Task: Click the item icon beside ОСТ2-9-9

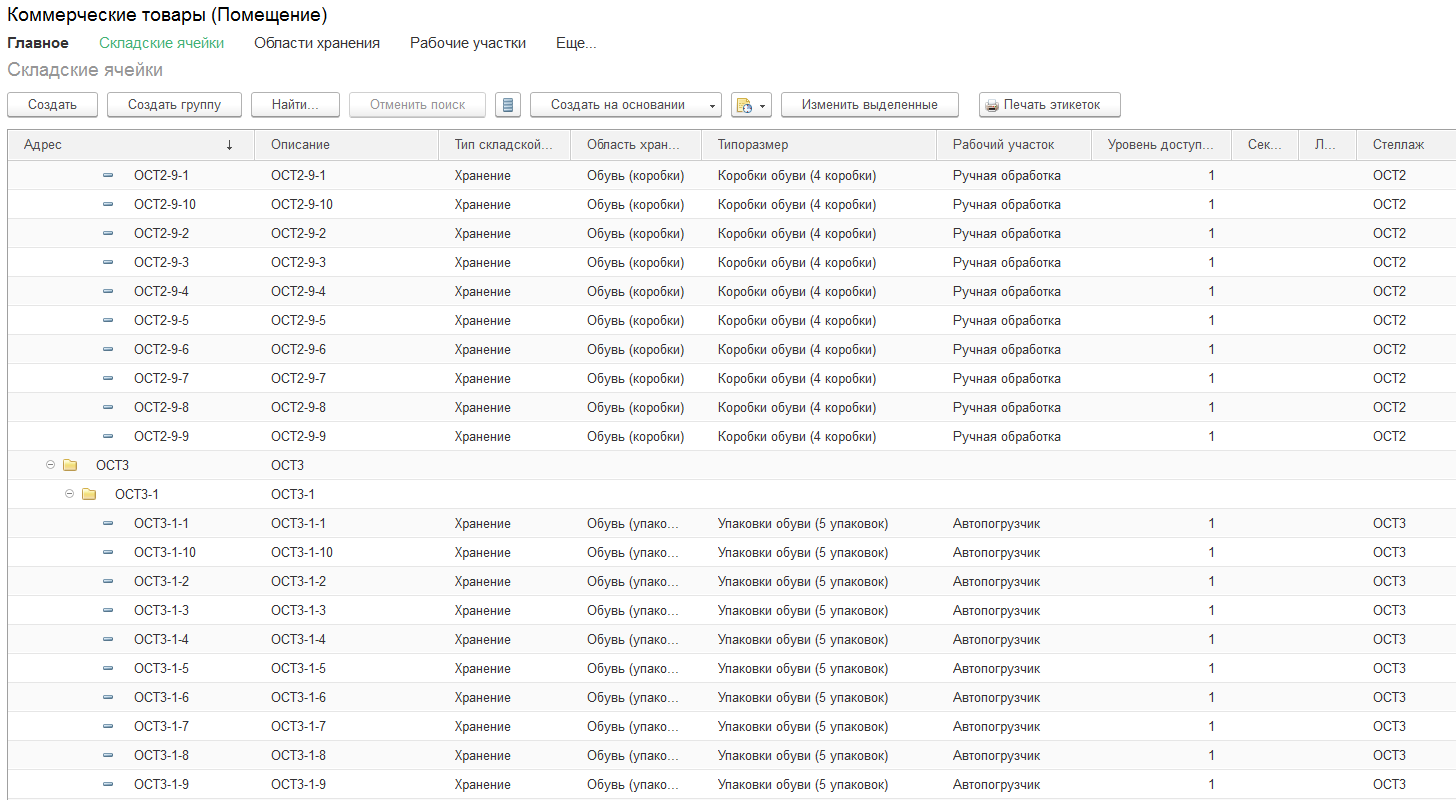Action: pos(108,437)
